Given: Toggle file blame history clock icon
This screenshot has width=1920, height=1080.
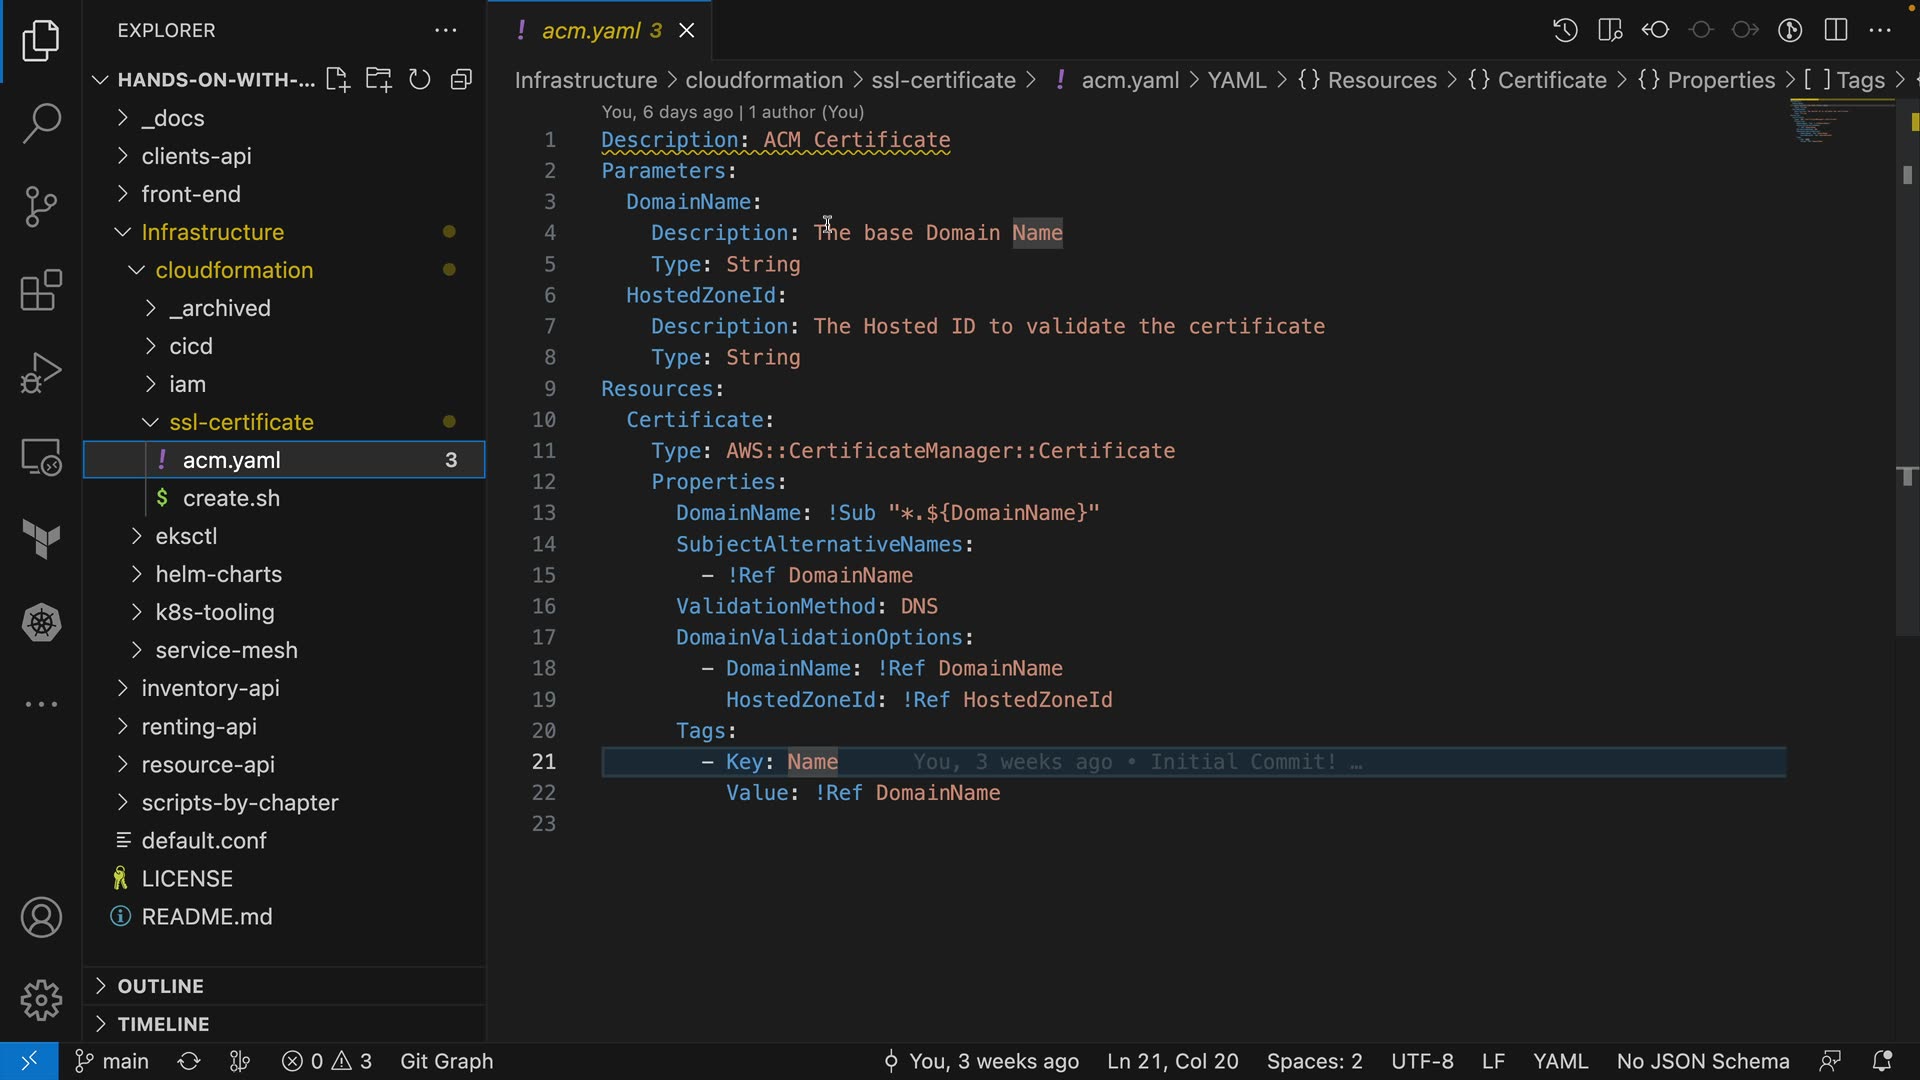Looking at the screenshot, I should coord(1565,30).
